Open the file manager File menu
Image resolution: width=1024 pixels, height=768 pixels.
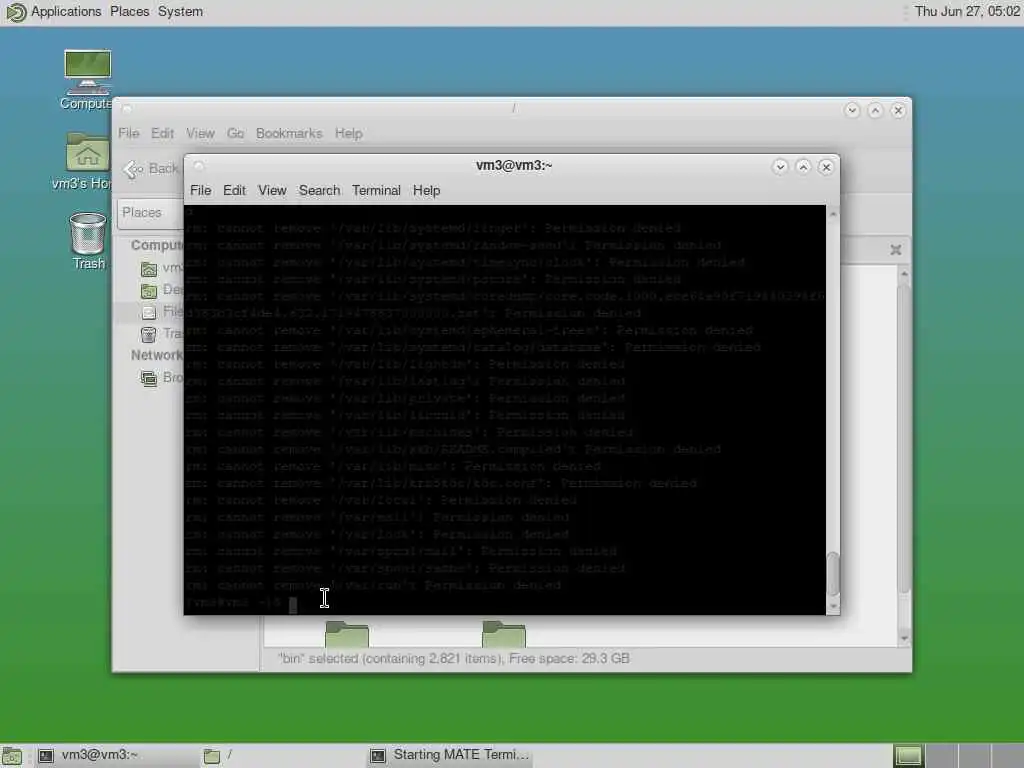point(129,133)
